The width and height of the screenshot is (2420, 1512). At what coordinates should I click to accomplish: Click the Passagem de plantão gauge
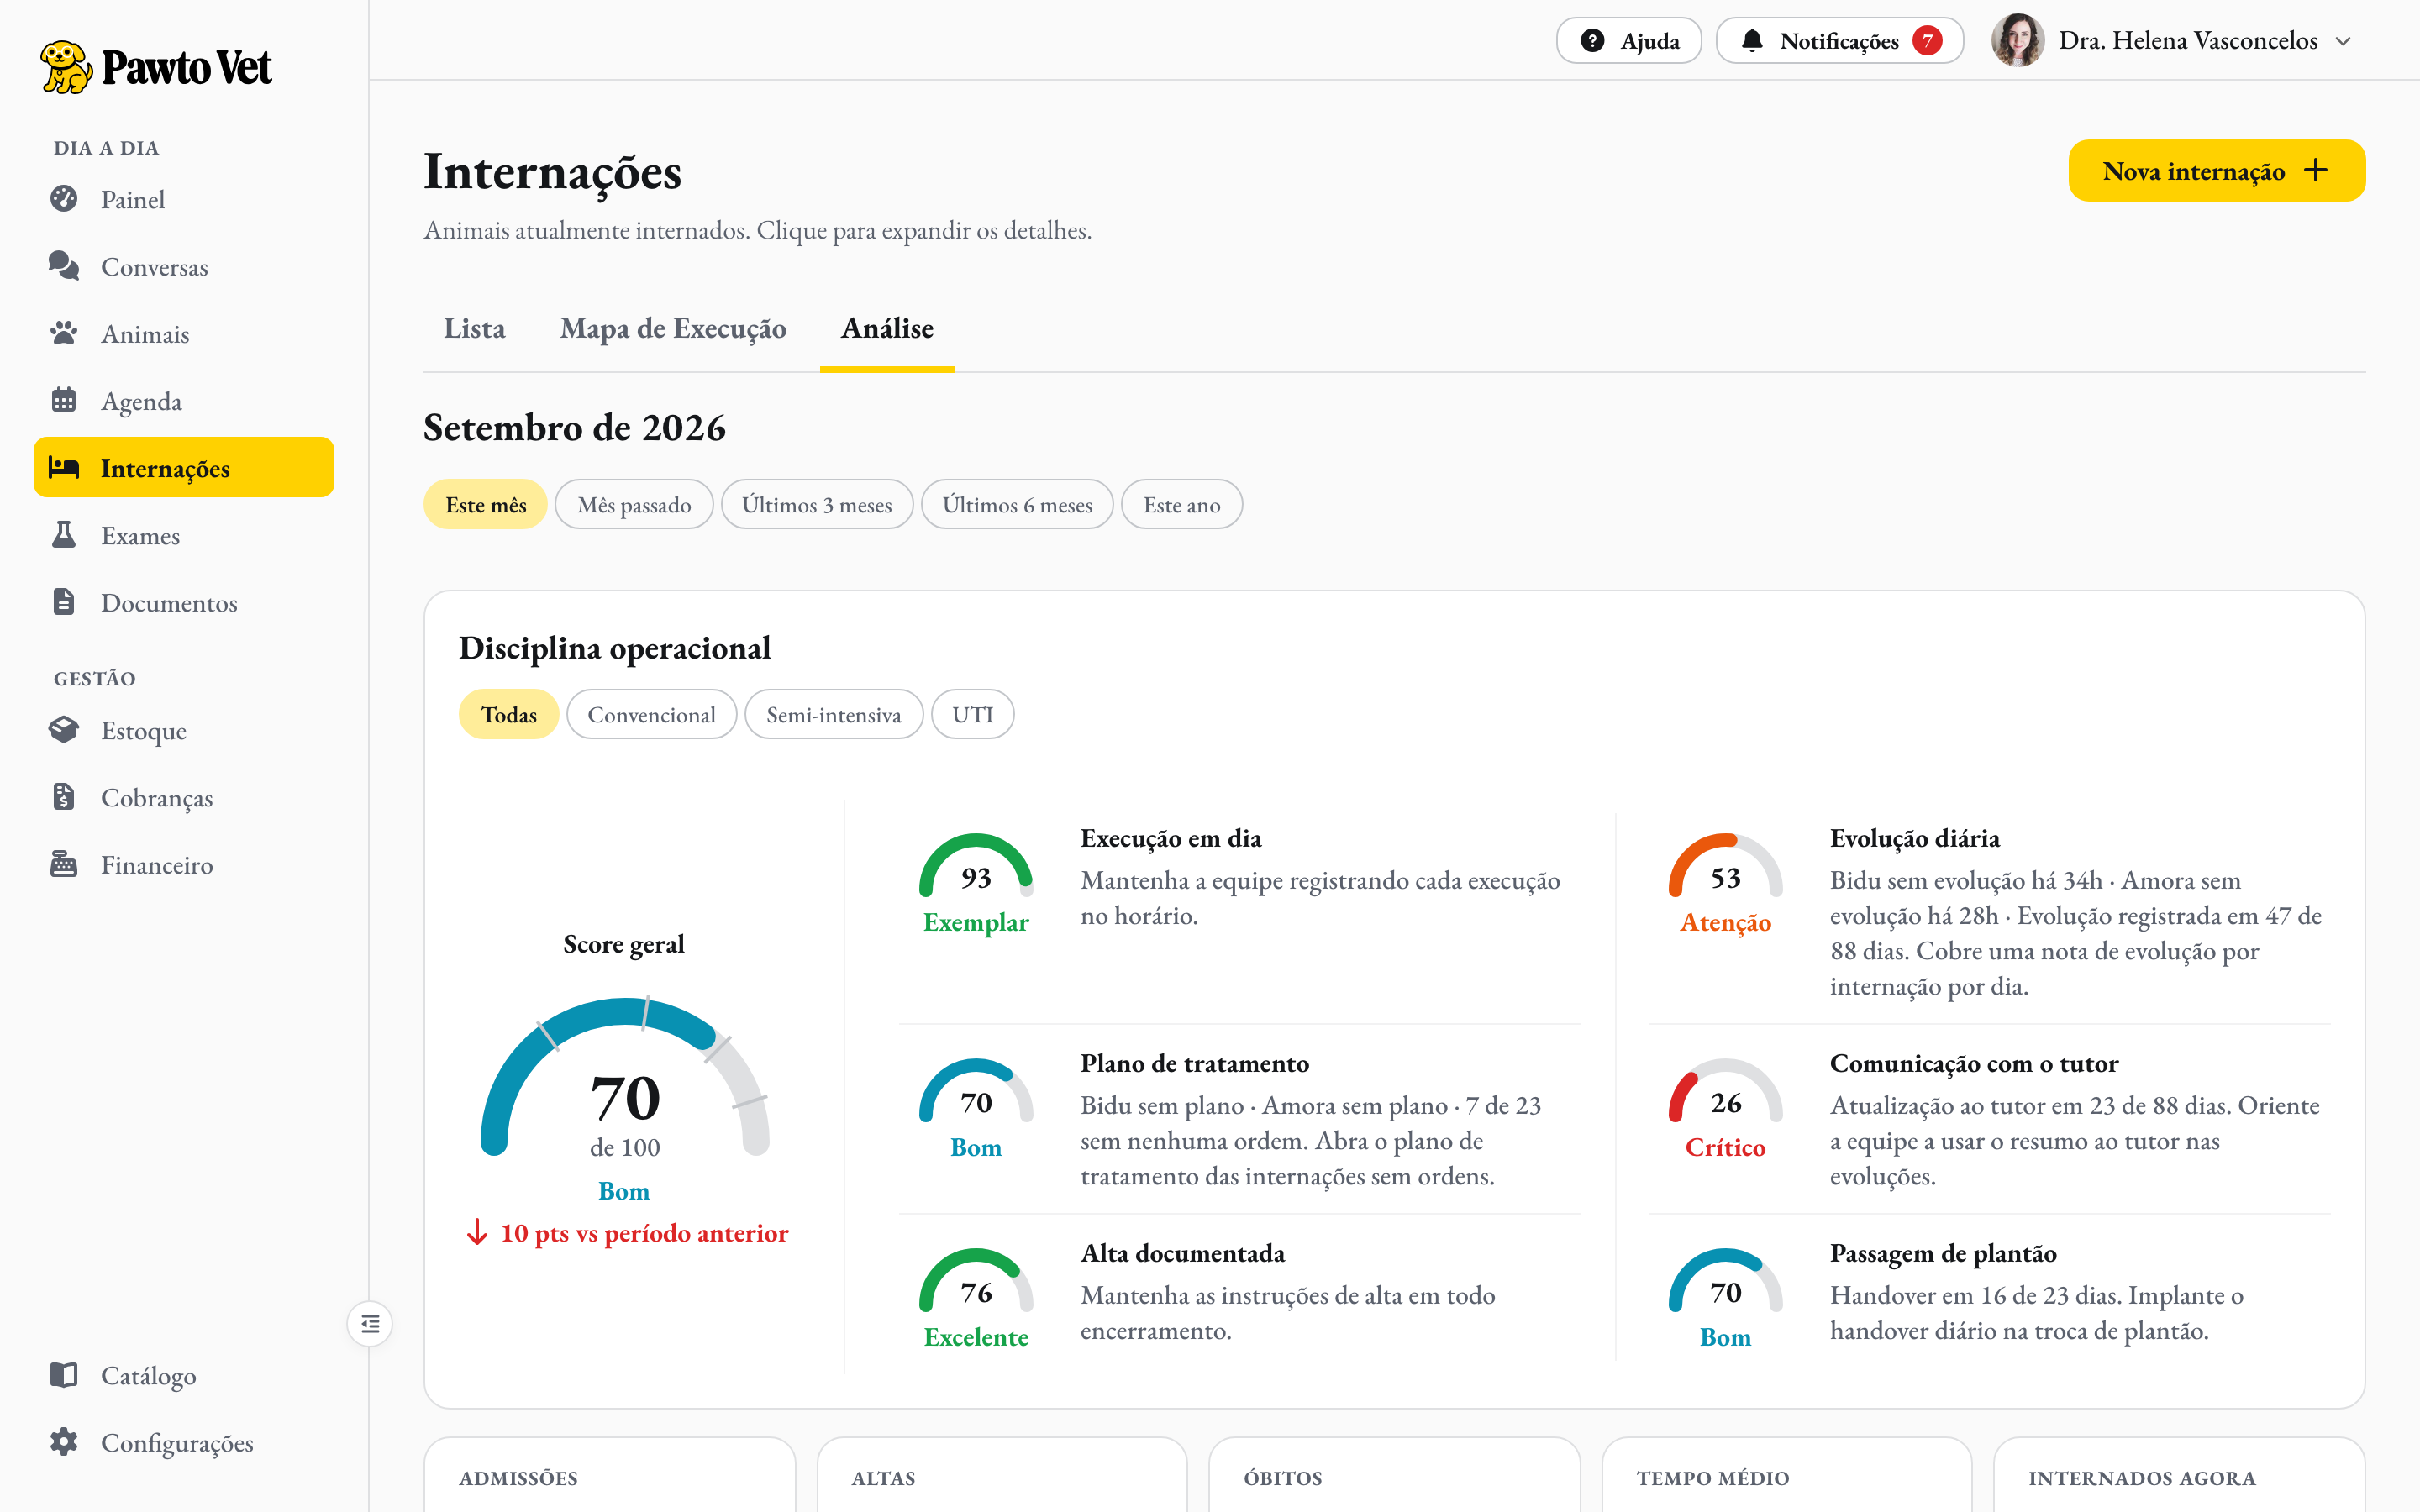coord(1726,1282)
